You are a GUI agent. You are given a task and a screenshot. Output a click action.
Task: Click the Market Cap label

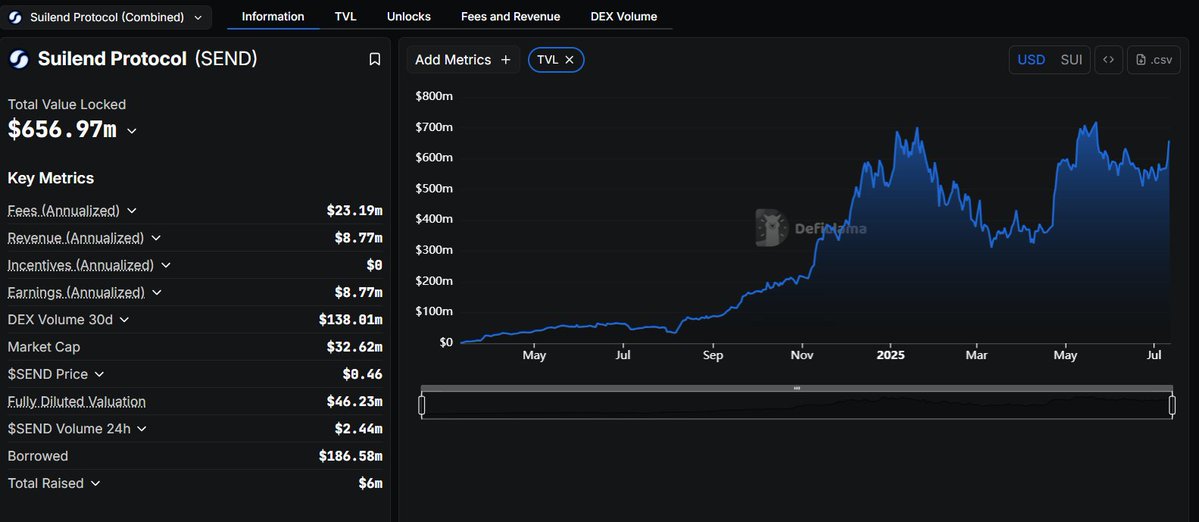click(44, 347)
